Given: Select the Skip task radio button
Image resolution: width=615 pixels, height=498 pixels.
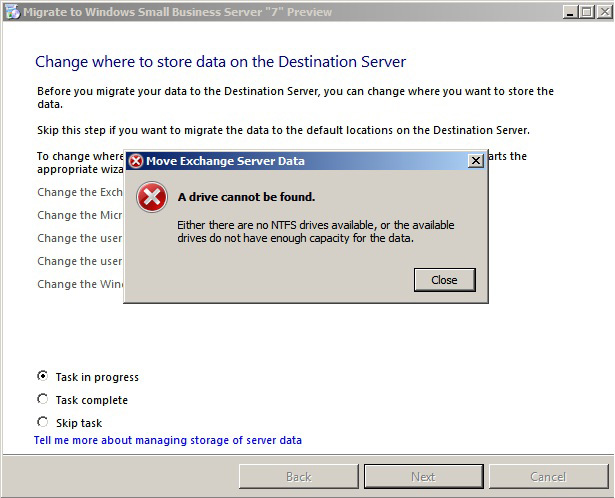Looking at the screenshot, I should click(42, 422).
